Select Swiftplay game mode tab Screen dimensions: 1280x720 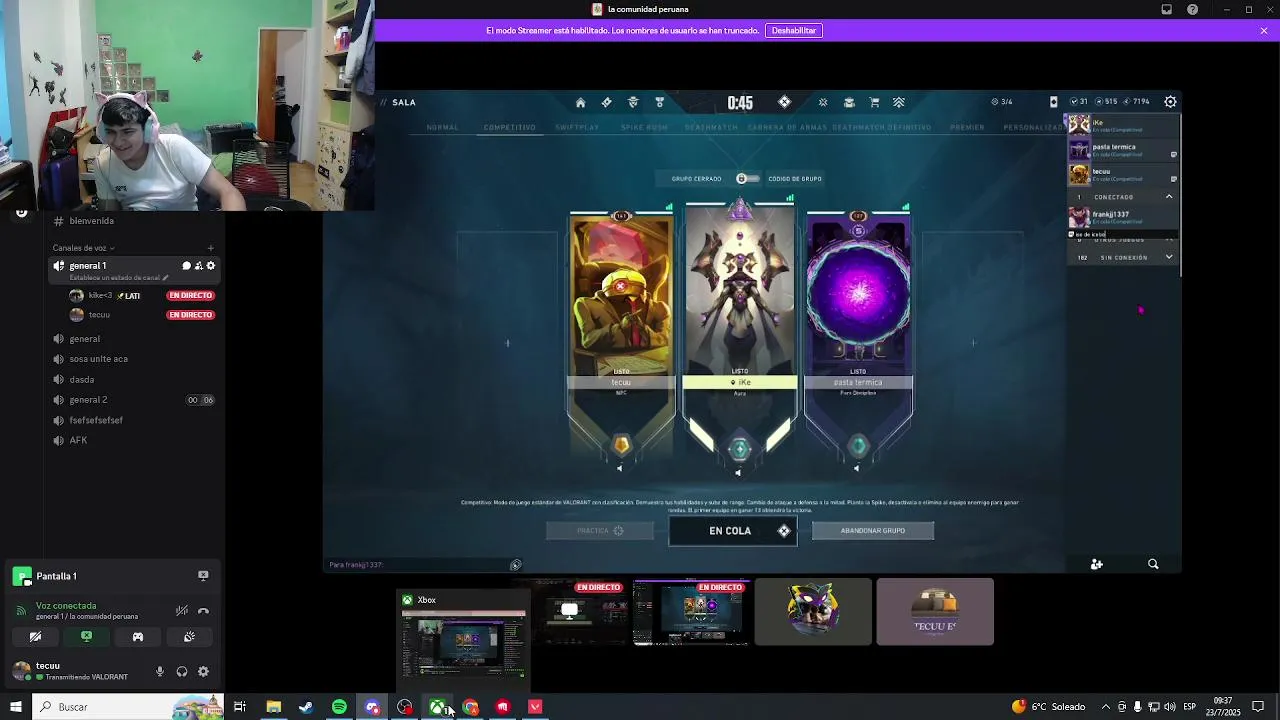point(577,128)
